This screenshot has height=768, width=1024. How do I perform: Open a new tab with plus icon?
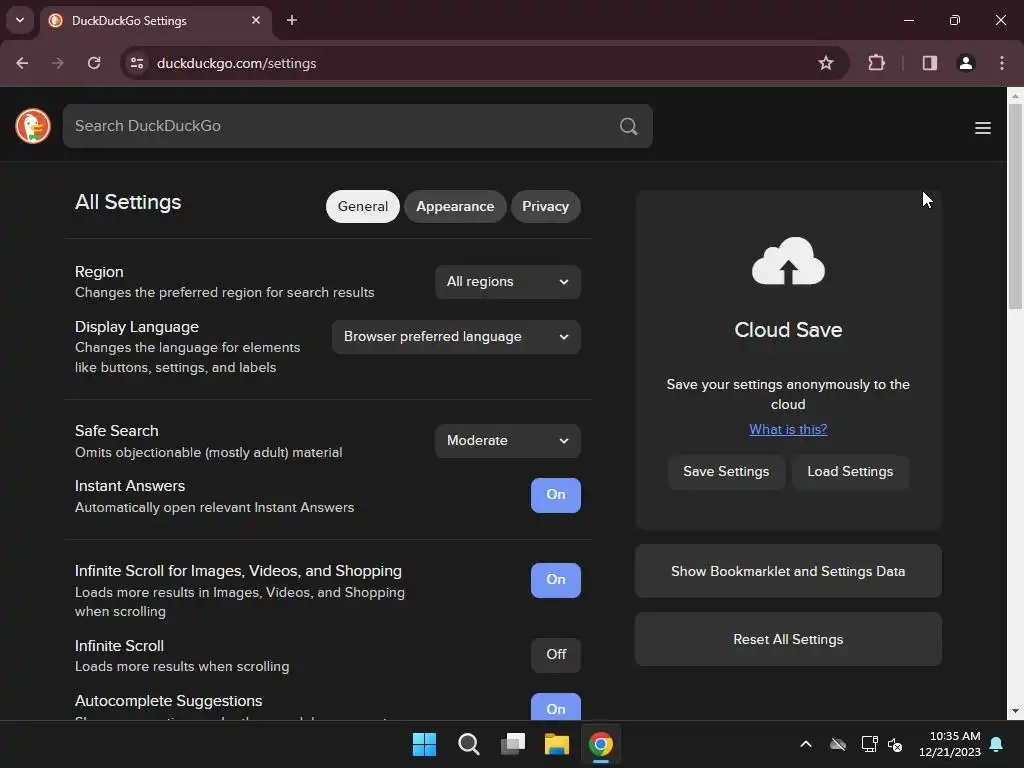click(292, 20)
